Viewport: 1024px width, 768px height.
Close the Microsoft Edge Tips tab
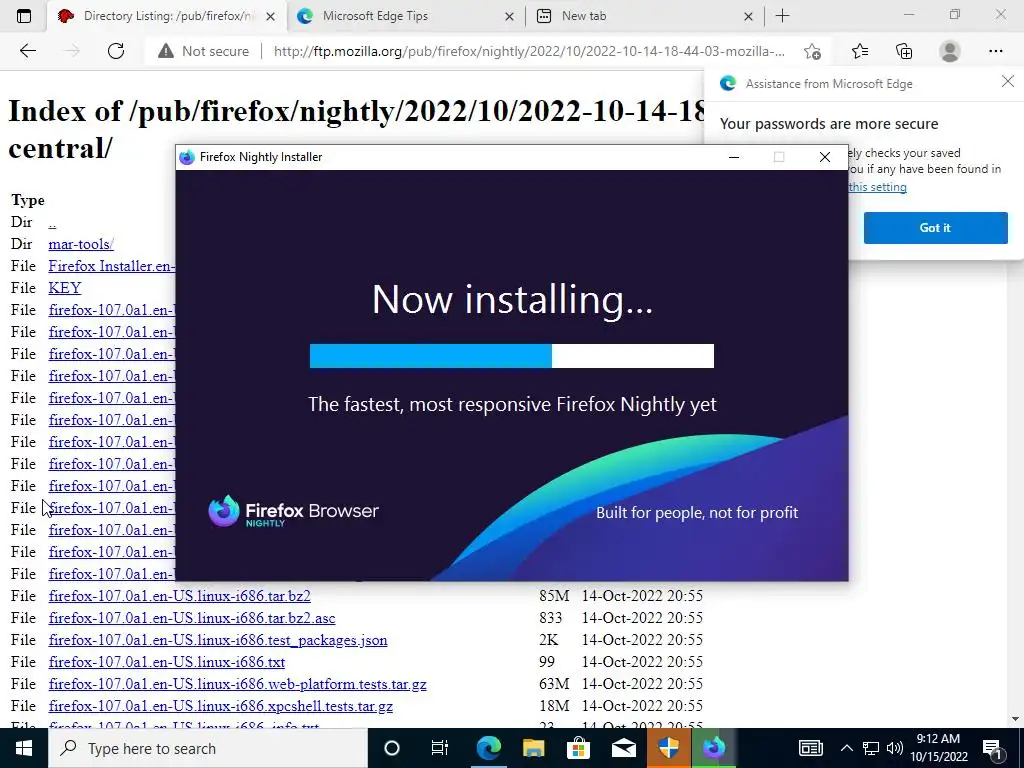[x=509, y=16]
